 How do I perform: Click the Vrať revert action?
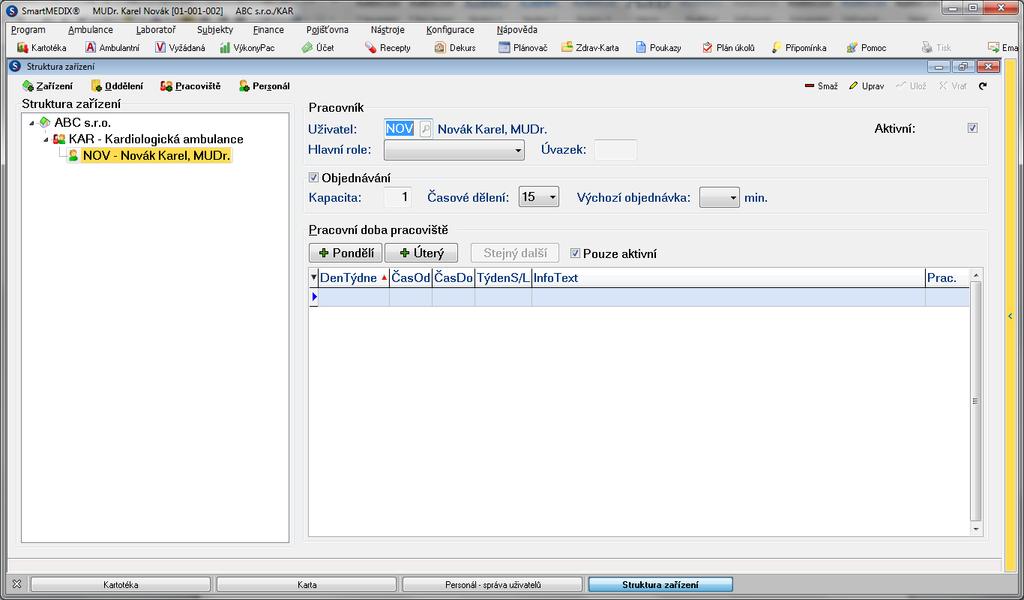[x=953, y=86]
